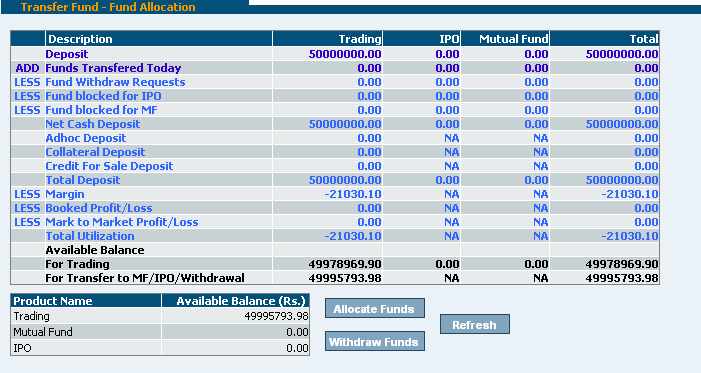
Task: Open the Collateral Deposit link
Action: (95, 152)
